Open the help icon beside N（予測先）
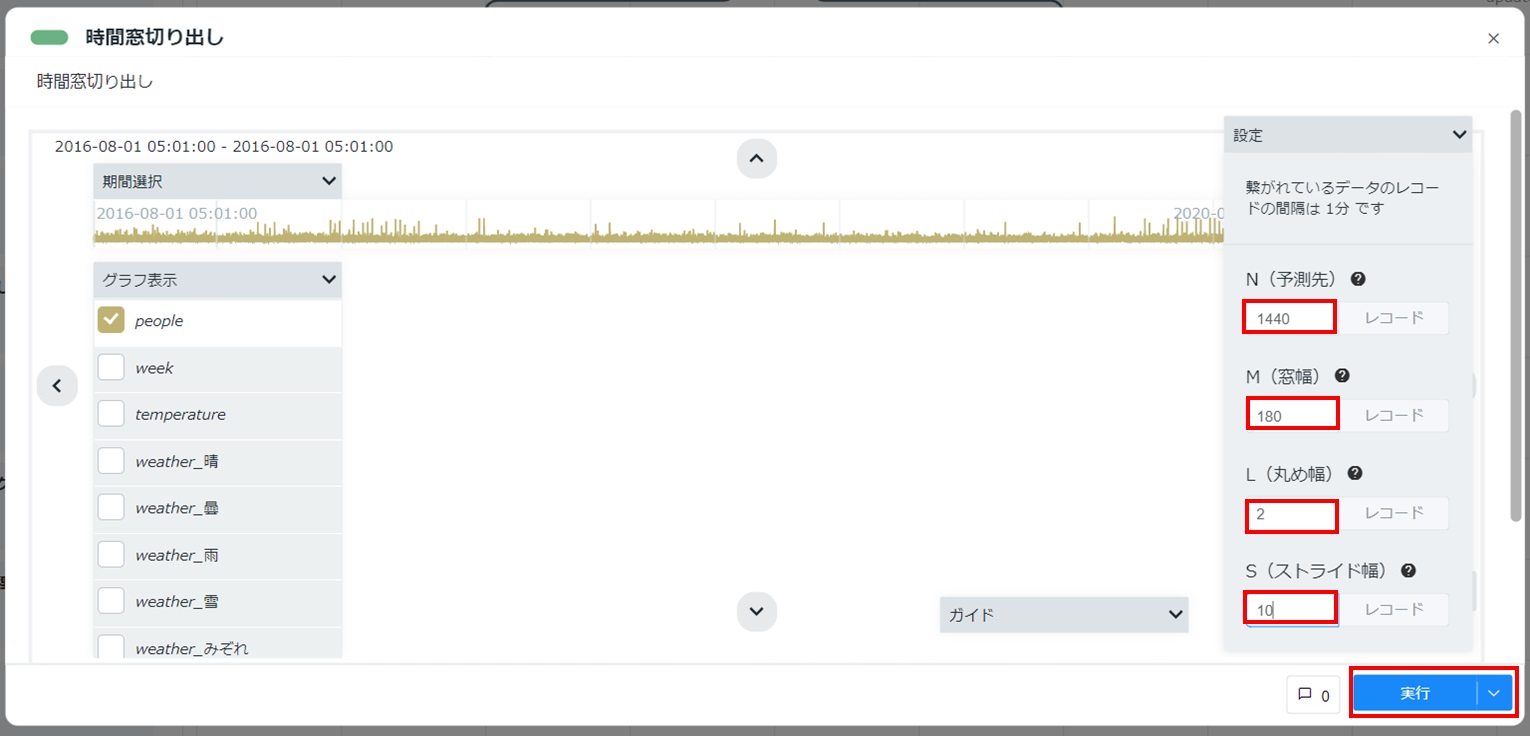The image size is (1530, 736). [x=1357, y=279]
